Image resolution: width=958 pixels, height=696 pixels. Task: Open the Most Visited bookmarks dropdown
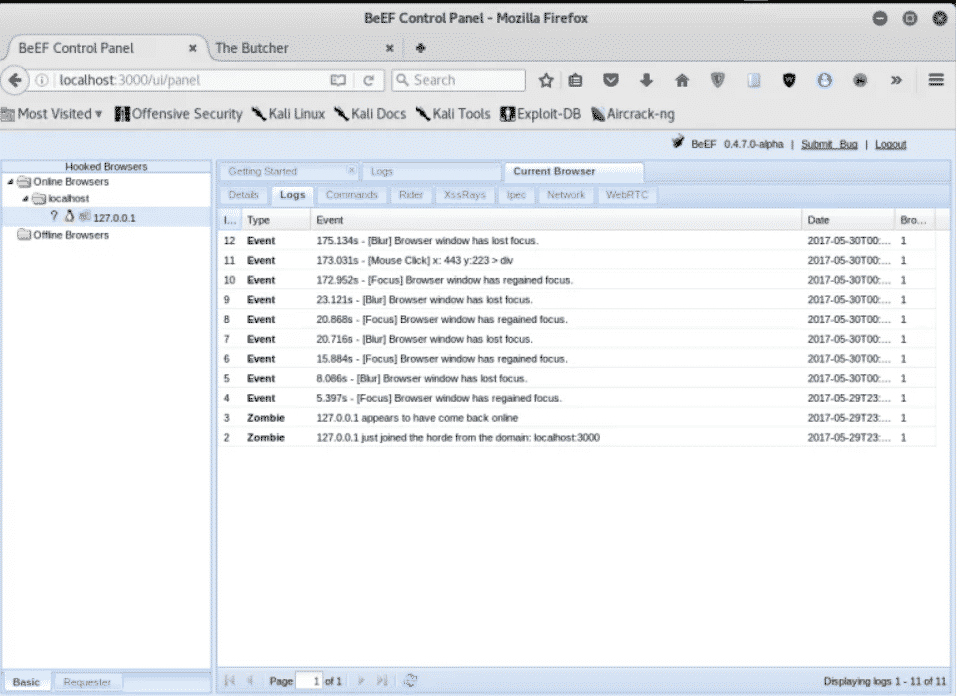tap(53, 114)
